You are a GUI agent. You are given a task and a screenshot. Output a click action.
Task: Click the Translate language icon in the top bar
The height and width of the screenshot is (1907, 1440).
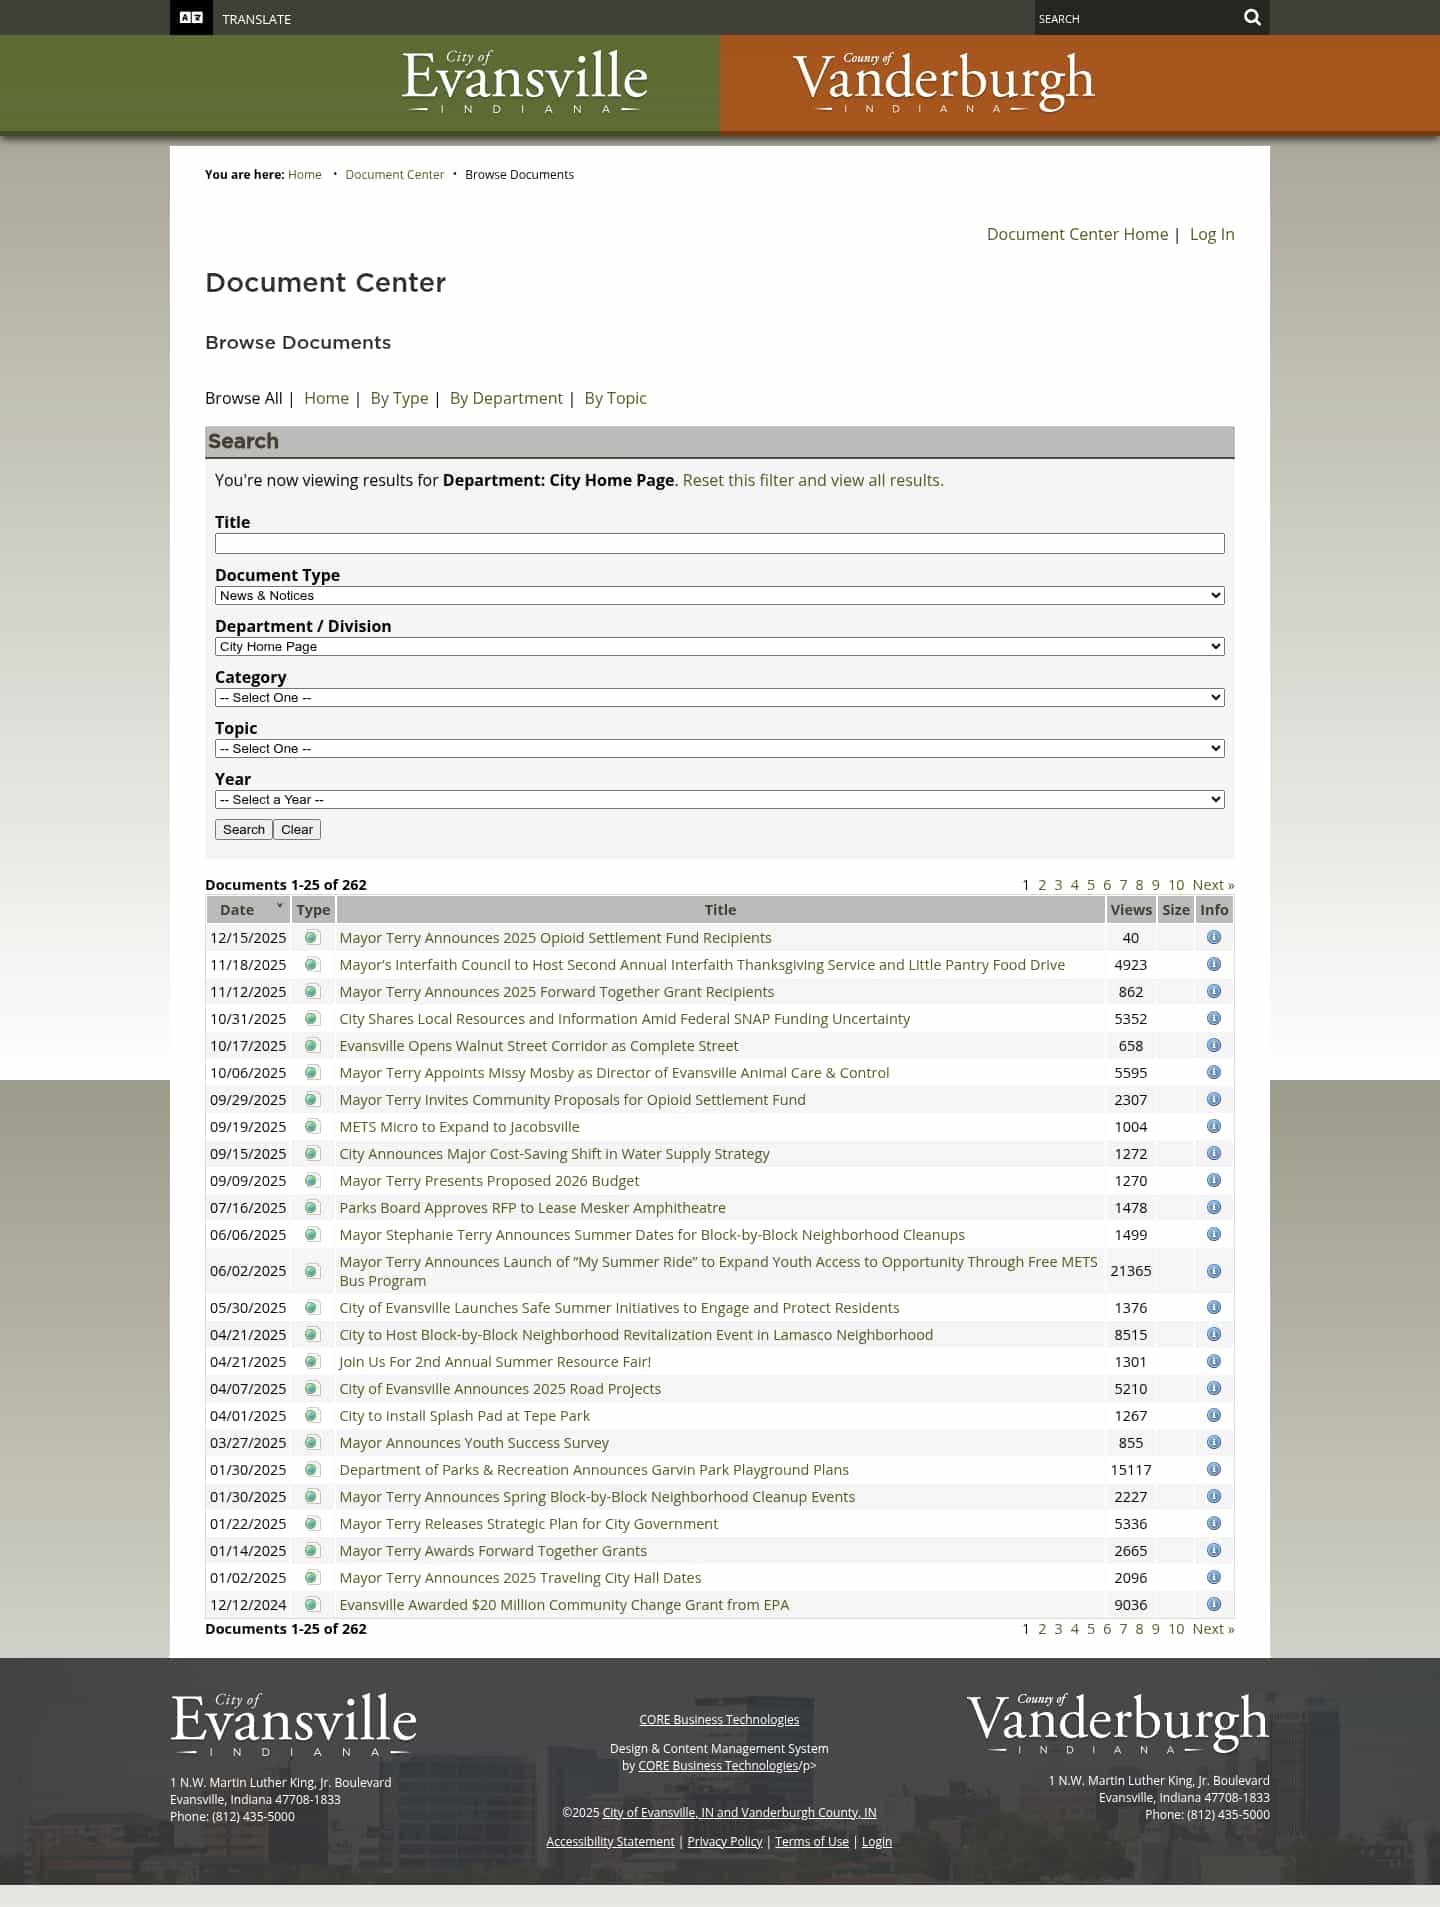click(x=191, y=18)
